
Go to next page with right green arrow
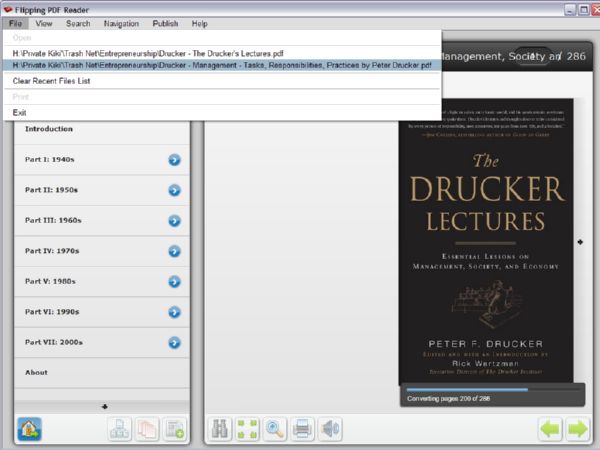(577, 429)
